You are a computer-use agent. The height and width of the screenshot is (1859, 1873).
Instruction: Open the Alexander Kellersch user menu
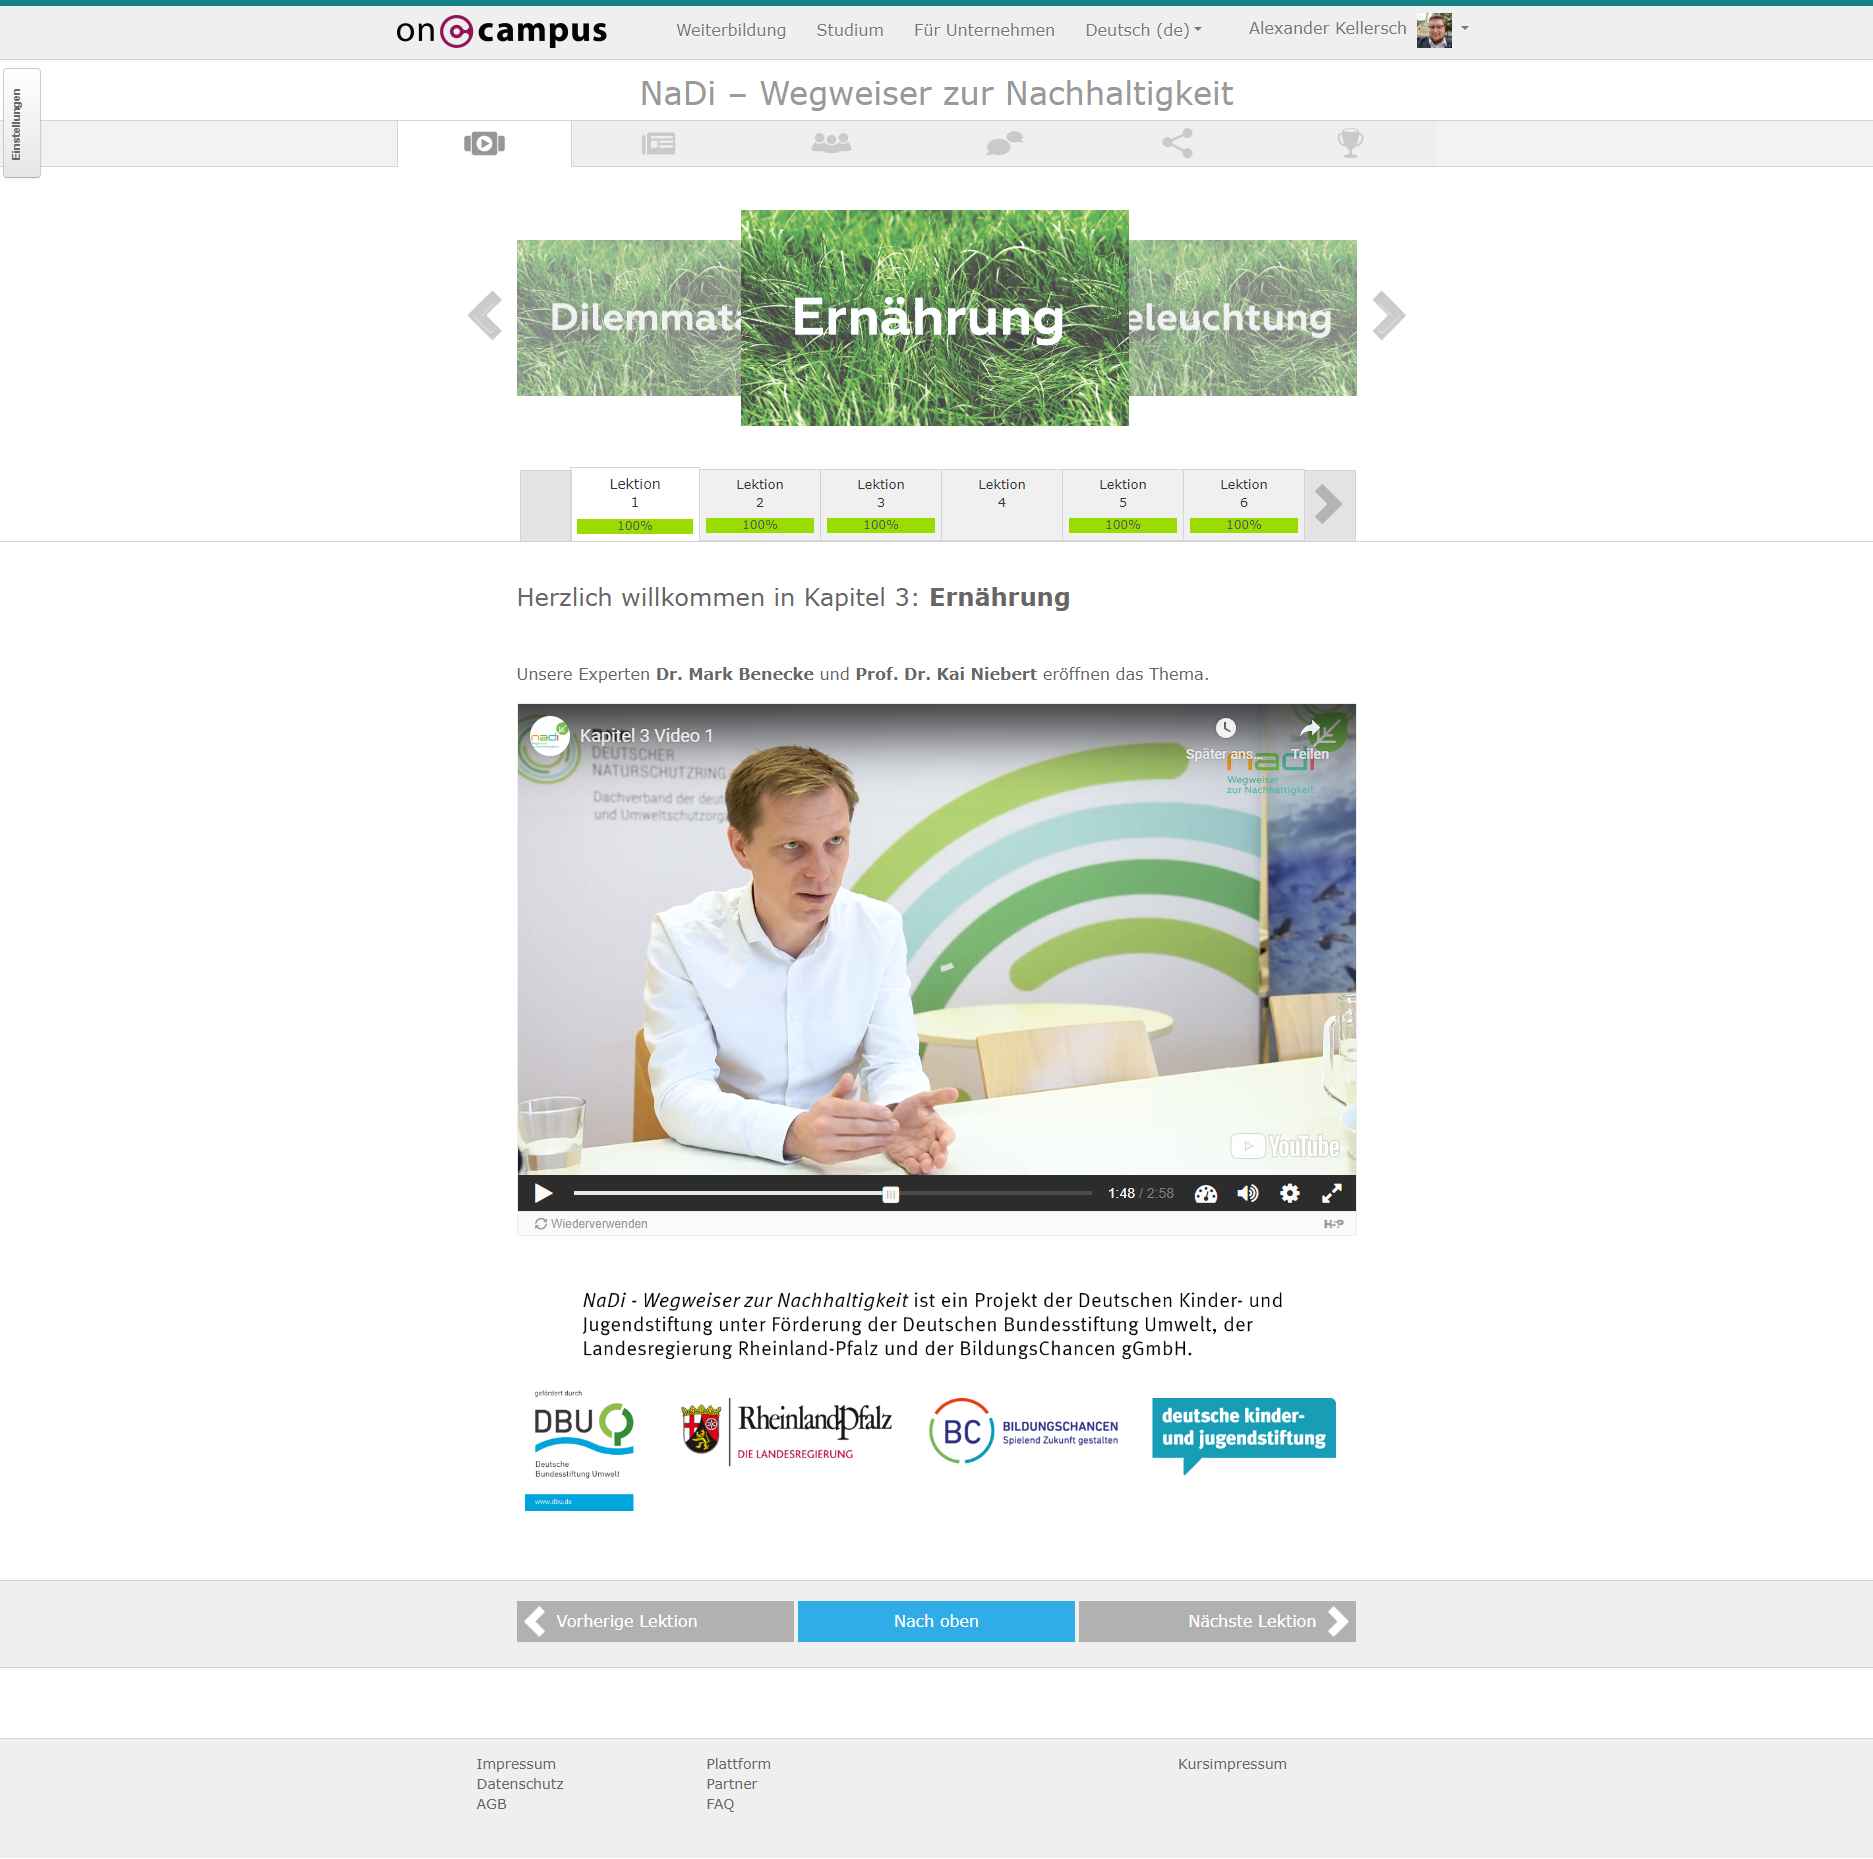(x=1357, y=29)
